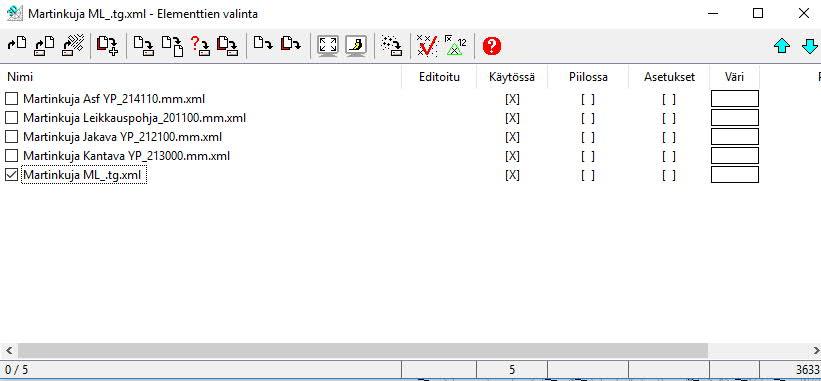Click the green triangle numbering icon
This screenshot has width=821, height=381.
(x=454, y=46)
